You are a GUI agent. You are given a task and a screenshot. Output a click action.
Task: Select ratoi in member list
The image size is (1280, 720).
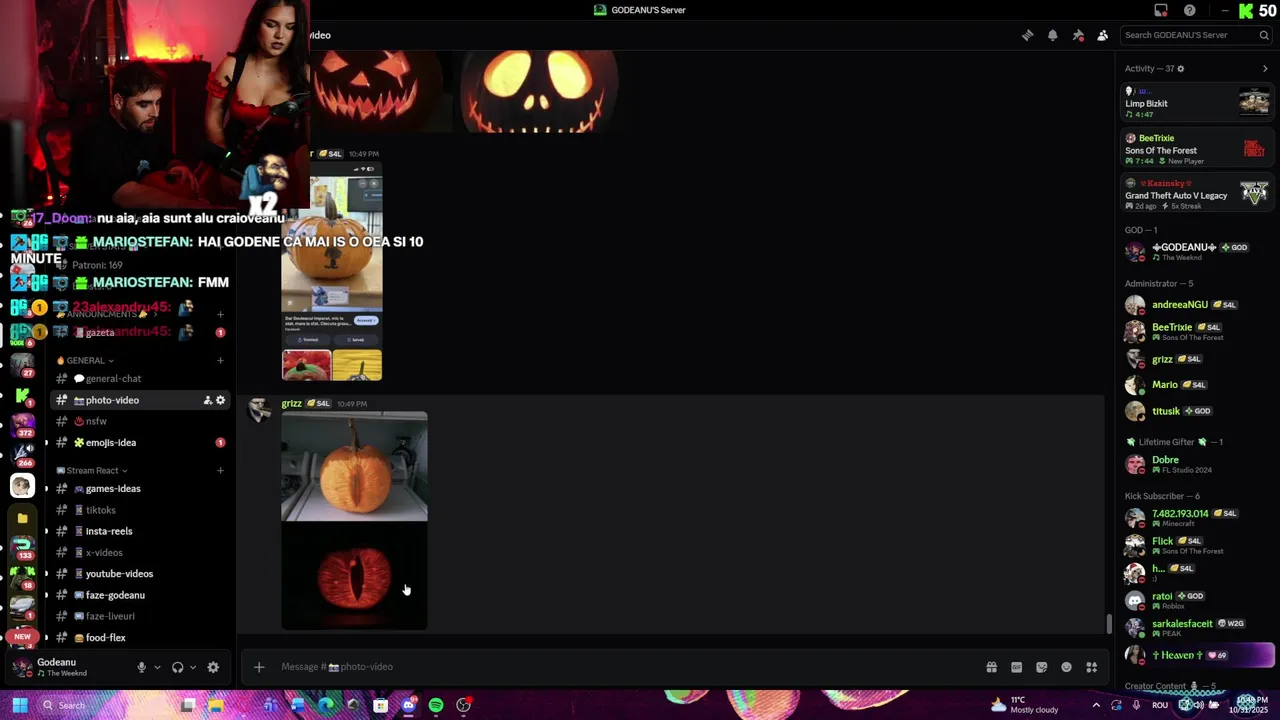coord(1197,600)
